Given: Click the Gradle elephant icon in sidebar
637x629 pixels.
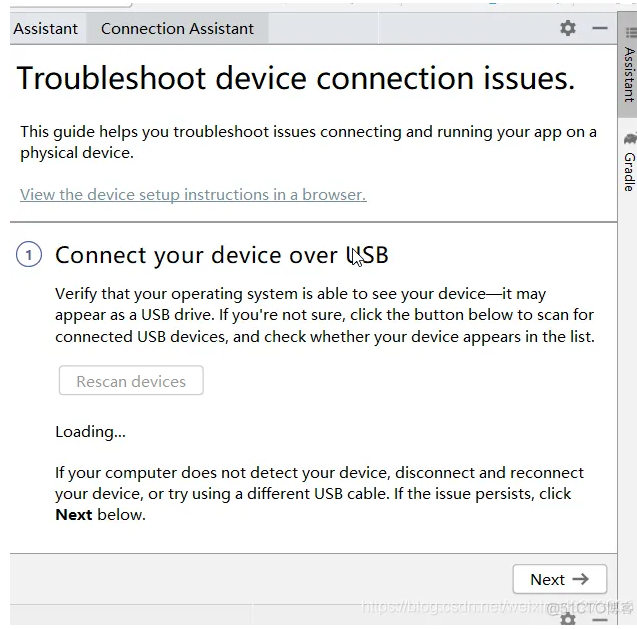Looking at the screenshot, I should (x=629, y=138).
